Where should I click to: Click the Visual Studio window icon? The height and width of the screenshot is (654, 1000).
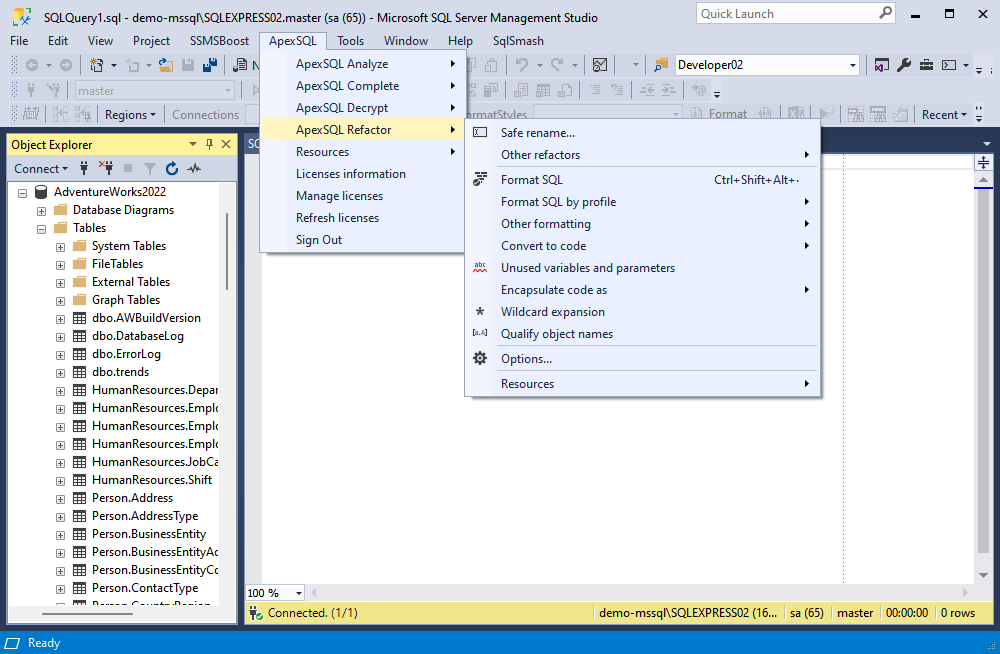pos(881,64)
